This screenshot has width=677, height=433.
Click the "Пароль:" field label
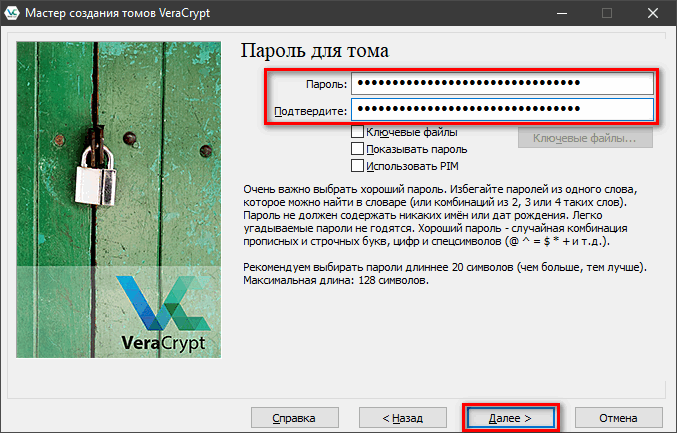327,84
